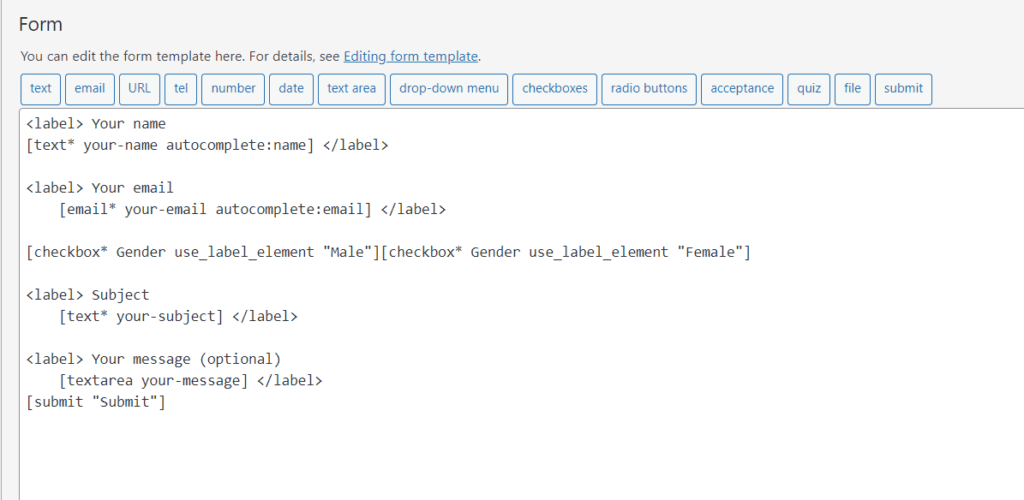Add a date field tag
The image size is (1024, 500).
291,88
